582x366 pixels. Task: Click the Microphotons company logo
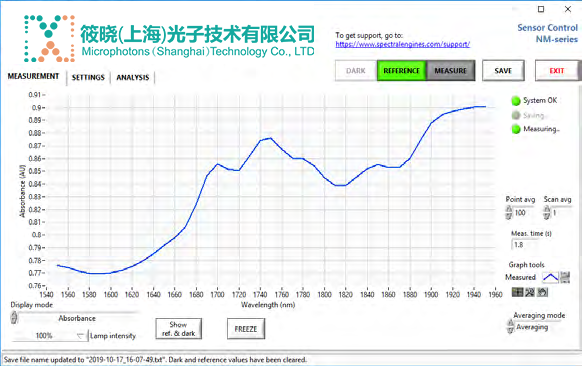[x=169, y=38]
